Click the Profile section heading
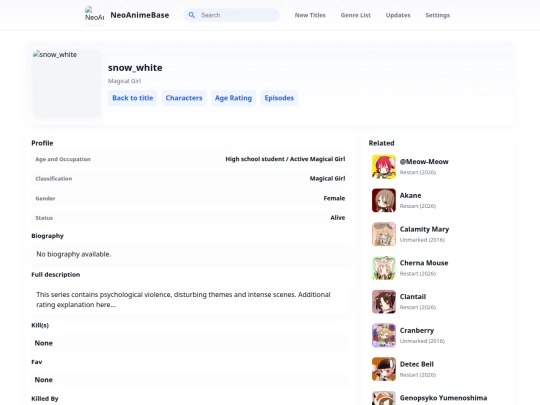540x405 pixels. click(x=42, y=143)
